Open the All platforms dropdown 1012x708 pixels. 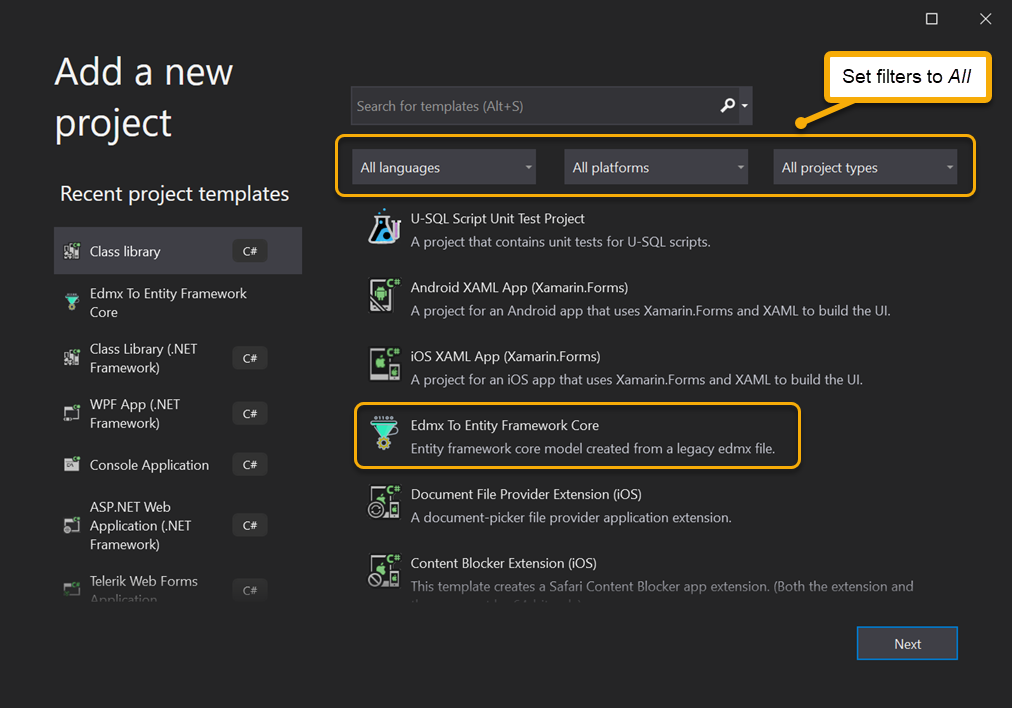(x=656, y=167)
